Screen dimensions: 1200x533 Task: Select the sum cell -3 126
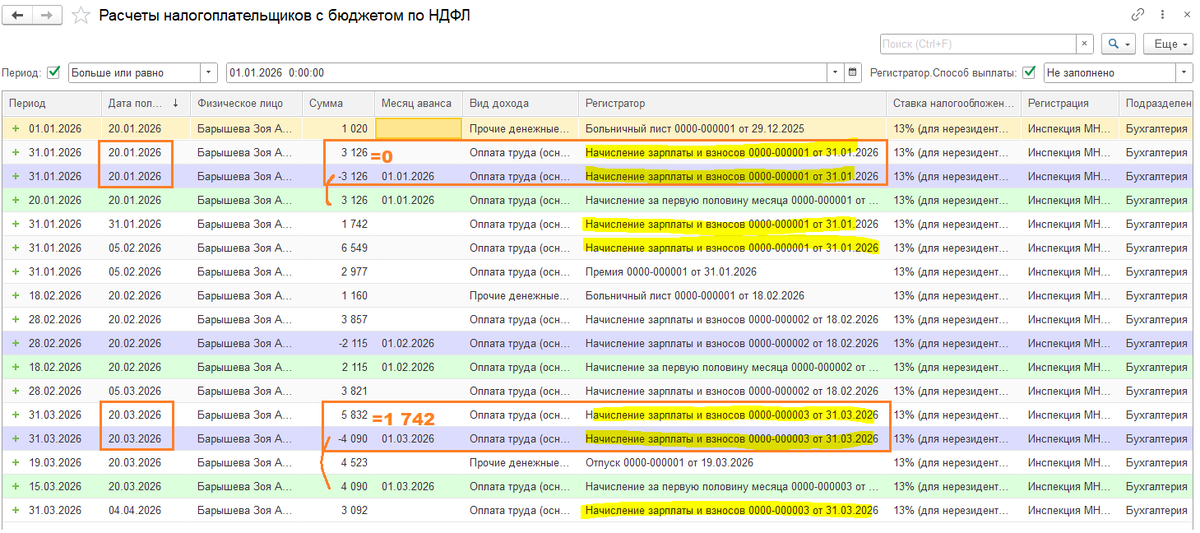click(337, 176)
